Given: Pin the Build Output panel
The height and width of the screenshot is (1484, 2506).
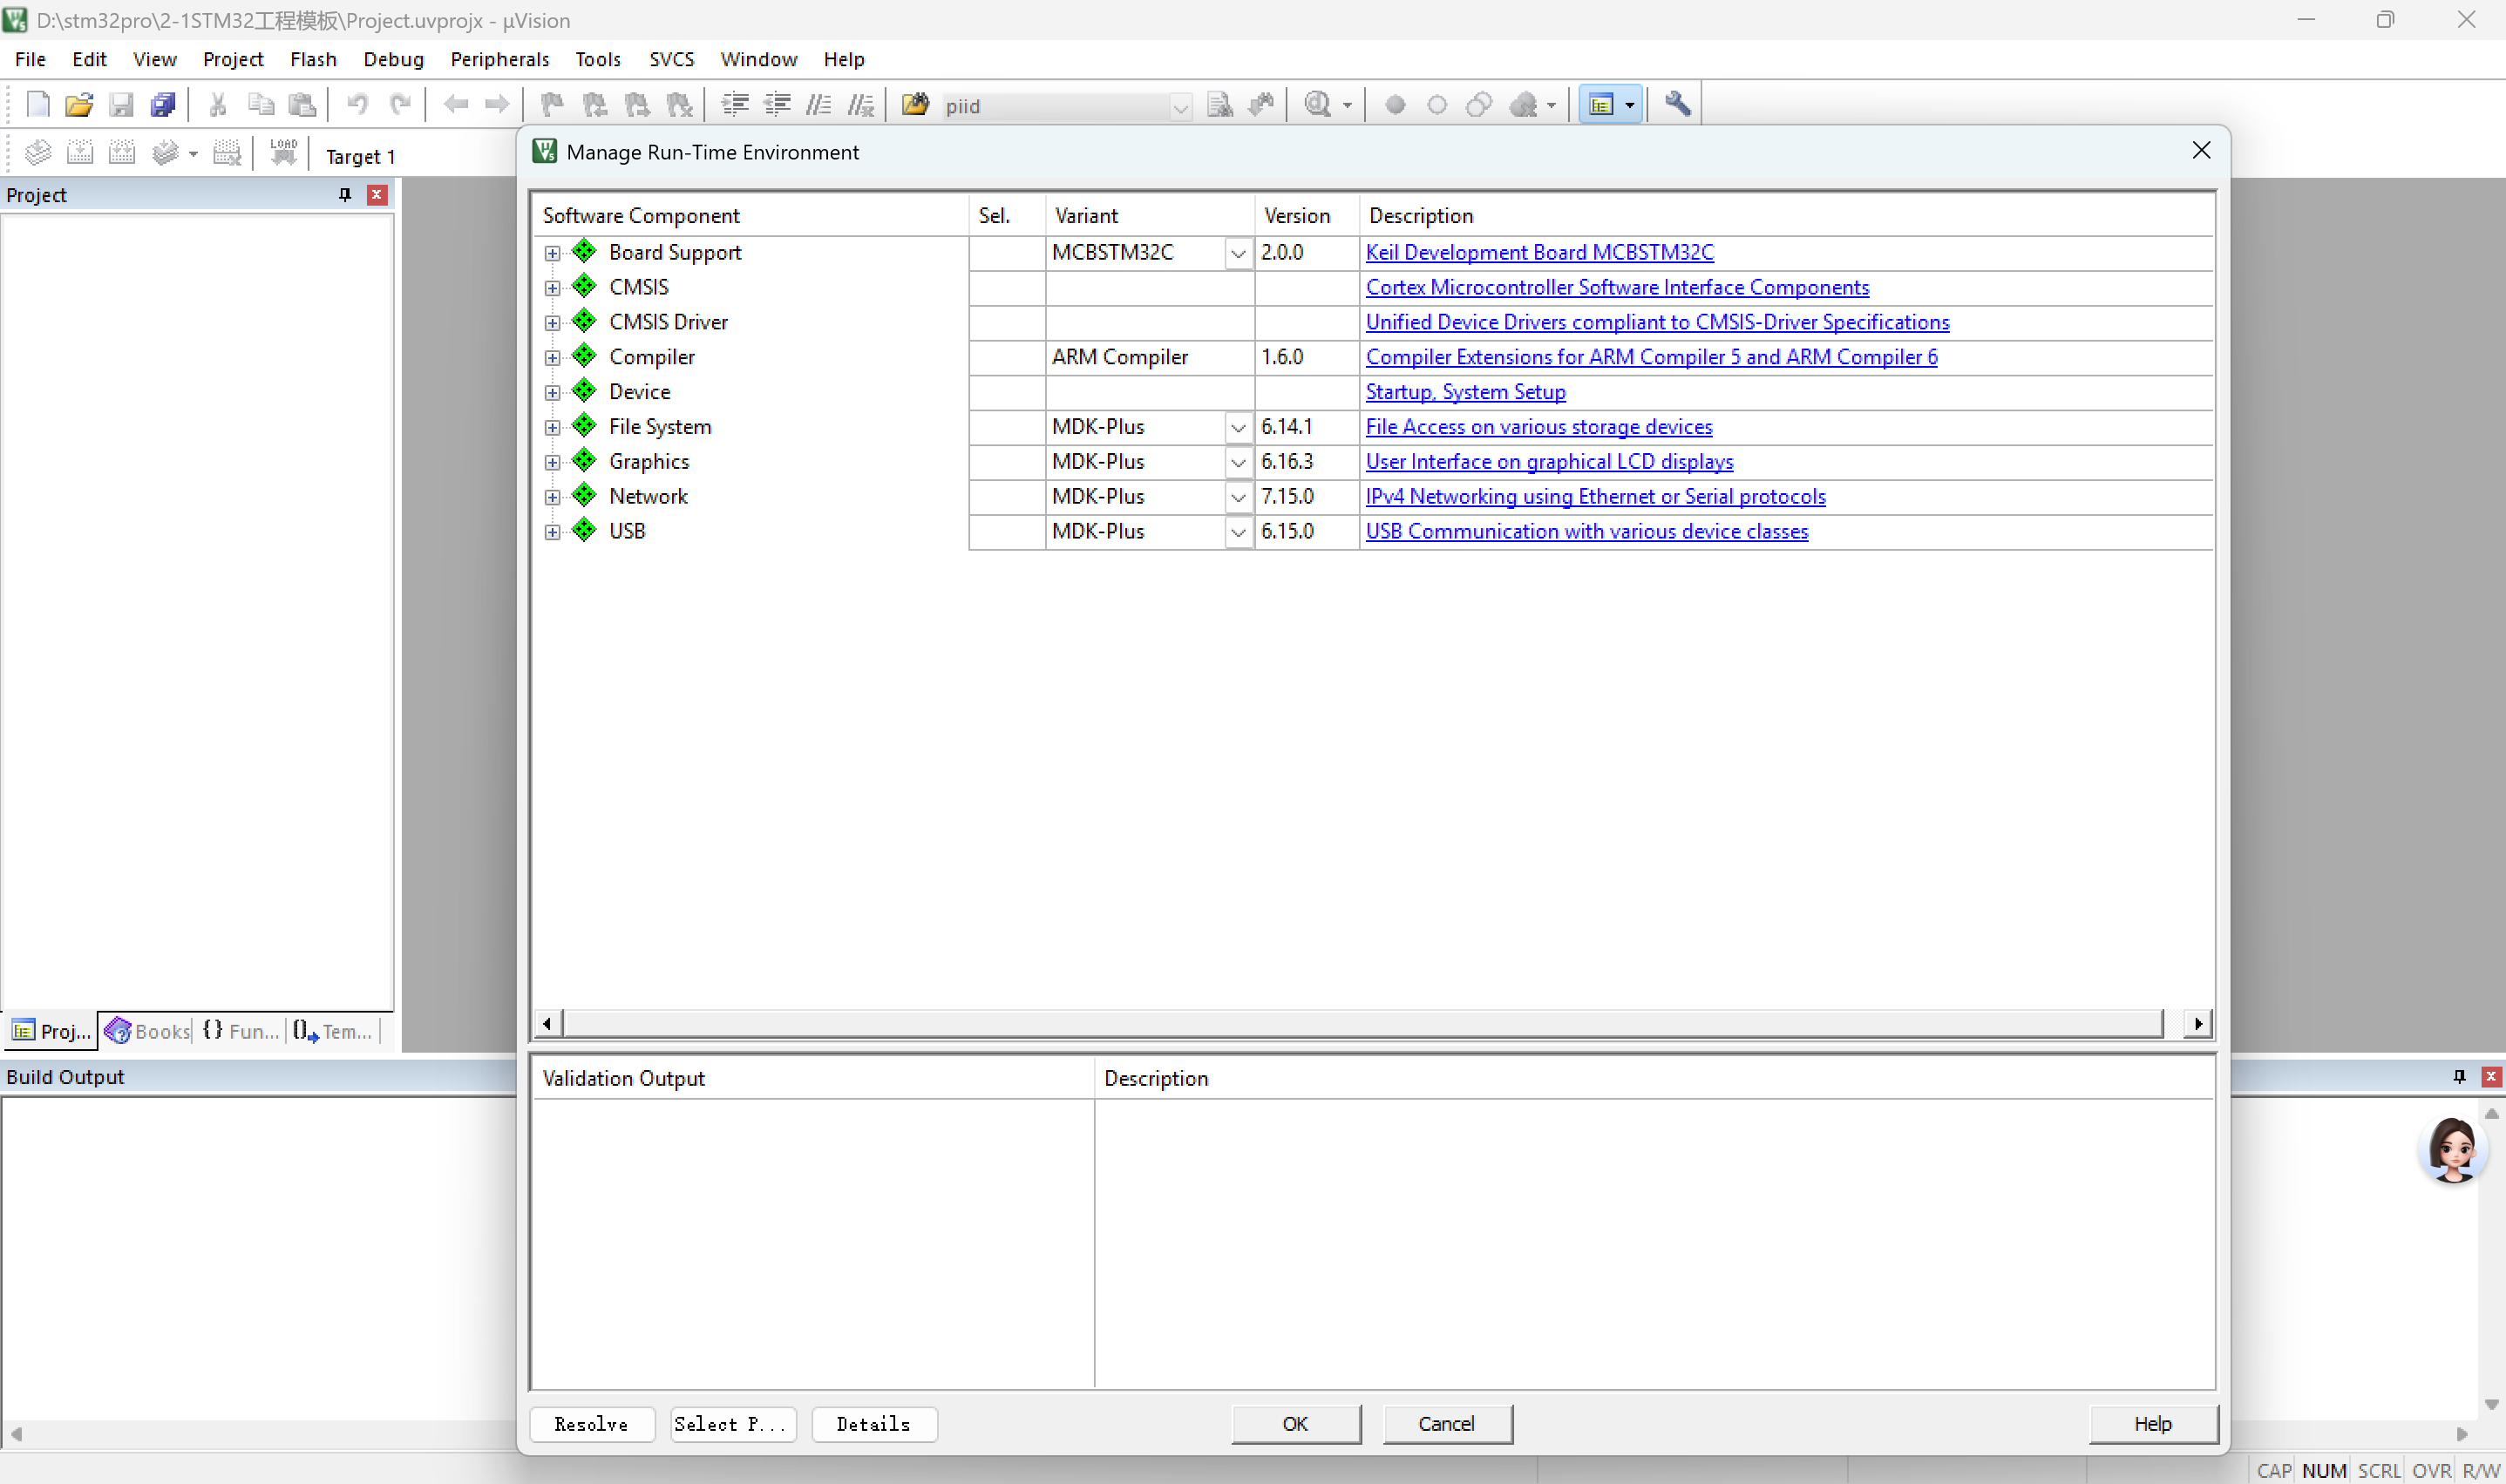Looking at the screenshot, I should click(x=2460, y=1077).
